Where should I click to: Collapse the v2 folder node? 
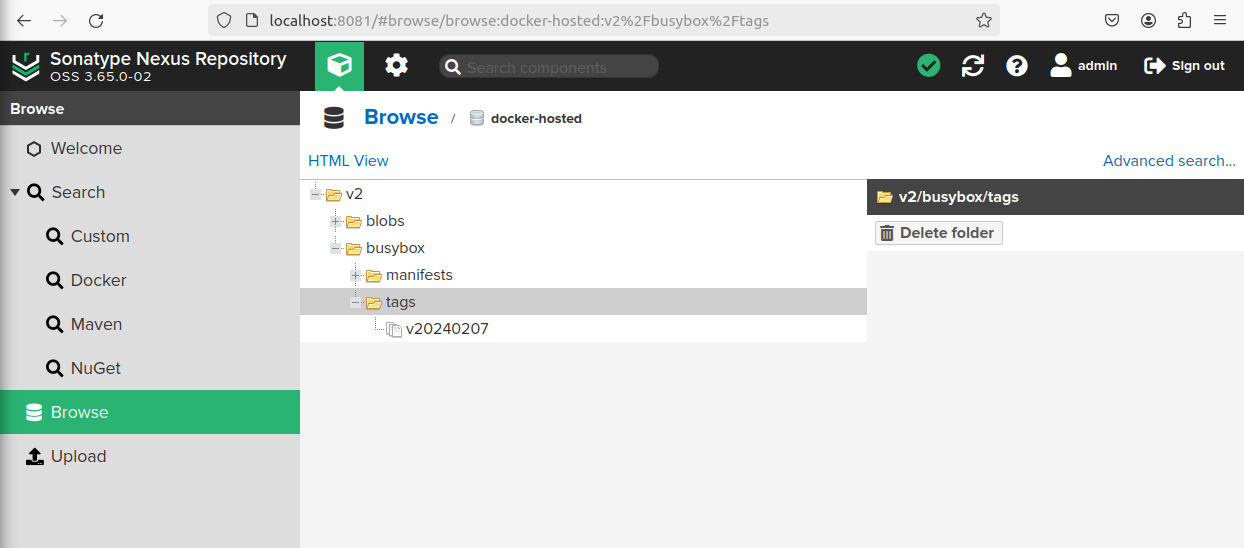coord(316,194)
